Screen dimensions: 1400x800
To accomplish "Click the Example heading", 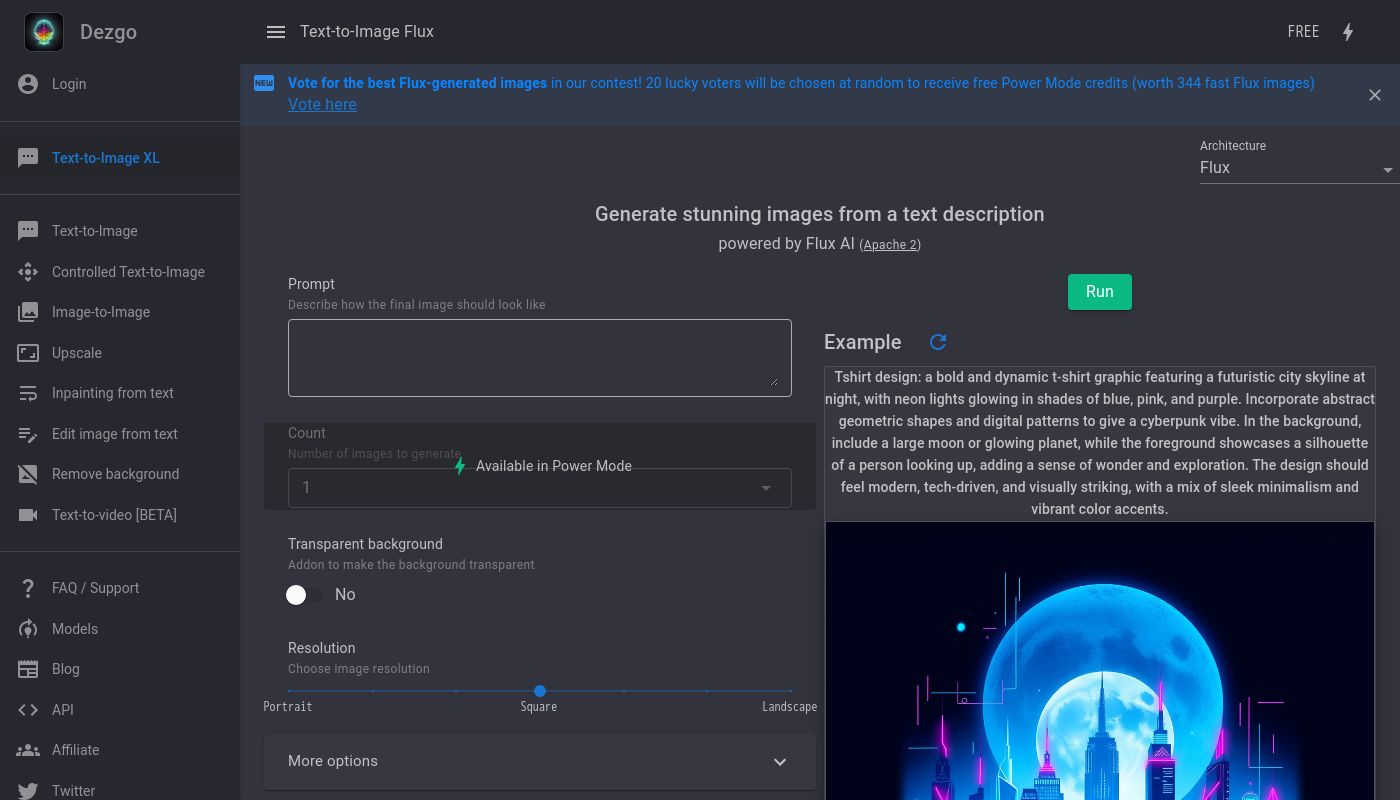I will (863, 342).
